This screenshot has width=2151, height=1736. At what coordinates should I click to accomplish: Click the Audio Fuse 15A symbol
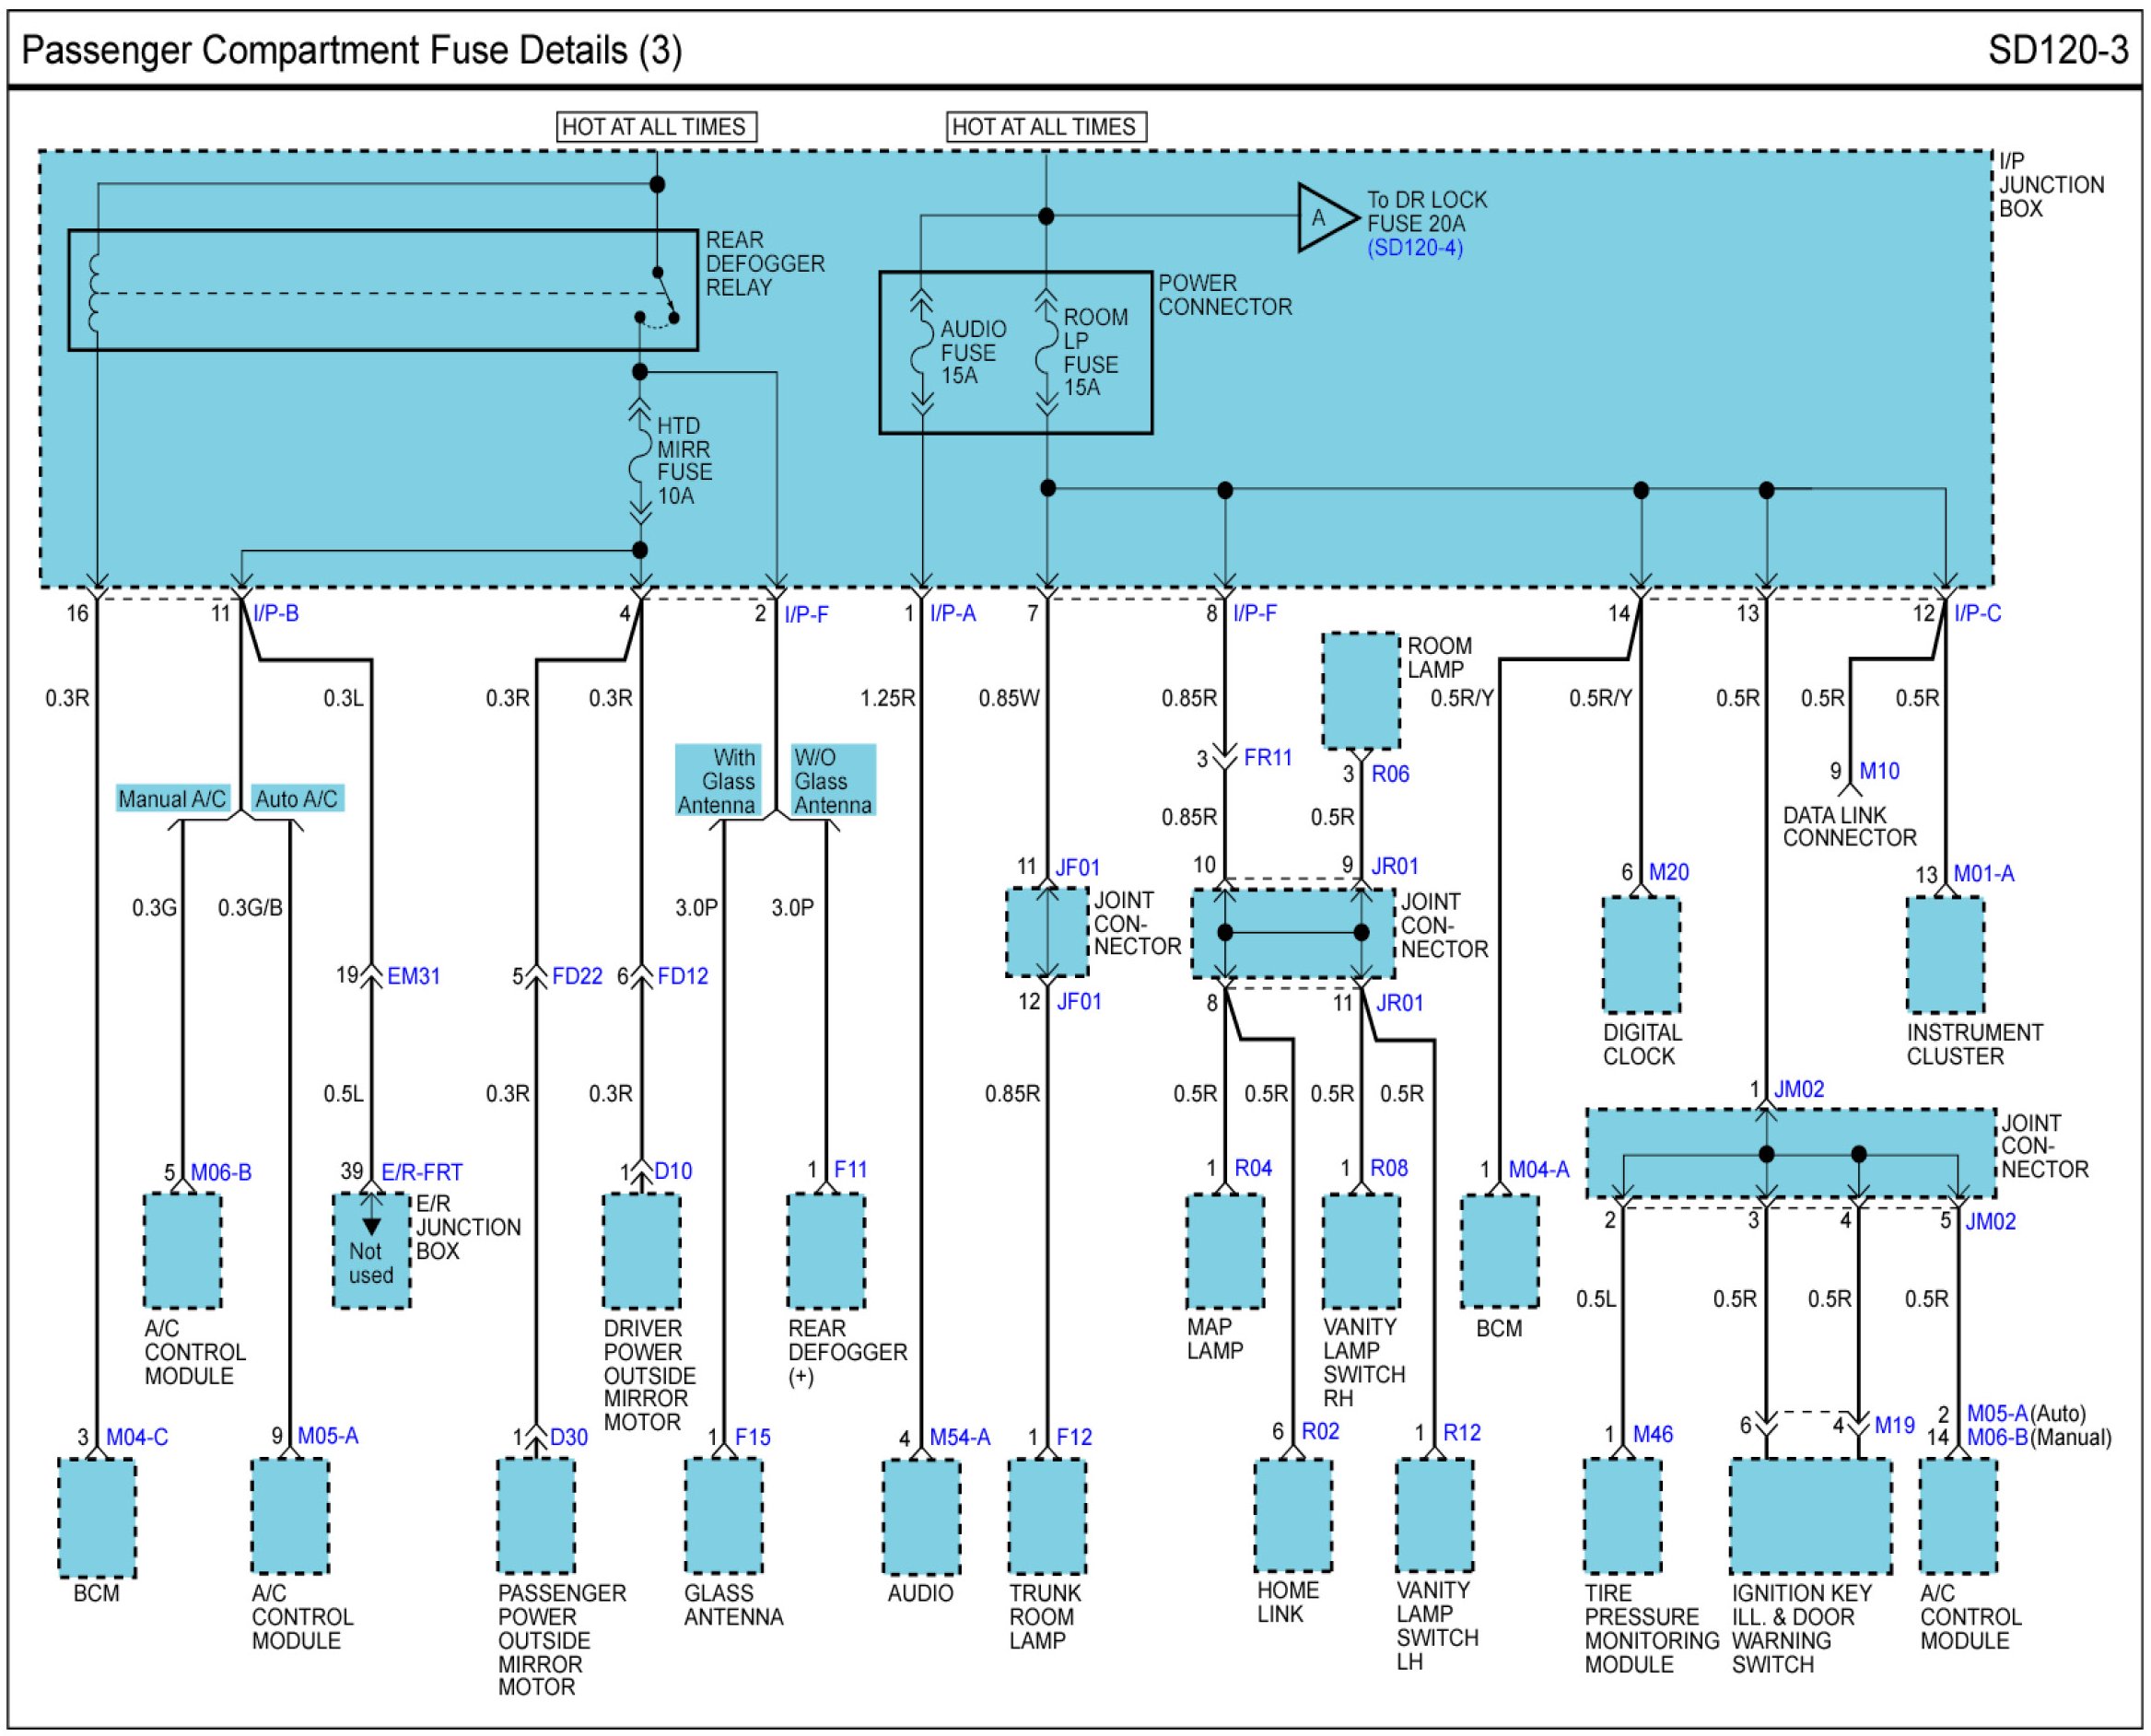(921, 352)
